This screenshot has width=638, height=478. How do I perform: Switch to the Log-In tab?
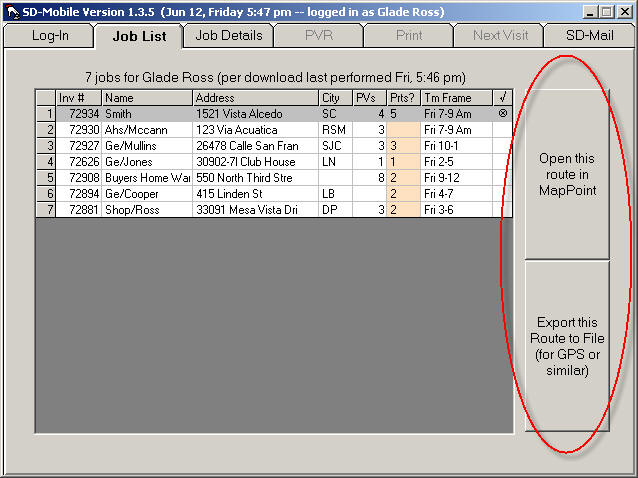tap(50, 35)
